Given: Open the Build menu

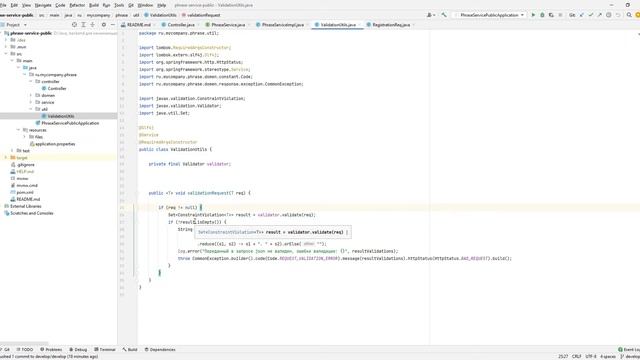Looking at the screenshot, I should 94,5.
